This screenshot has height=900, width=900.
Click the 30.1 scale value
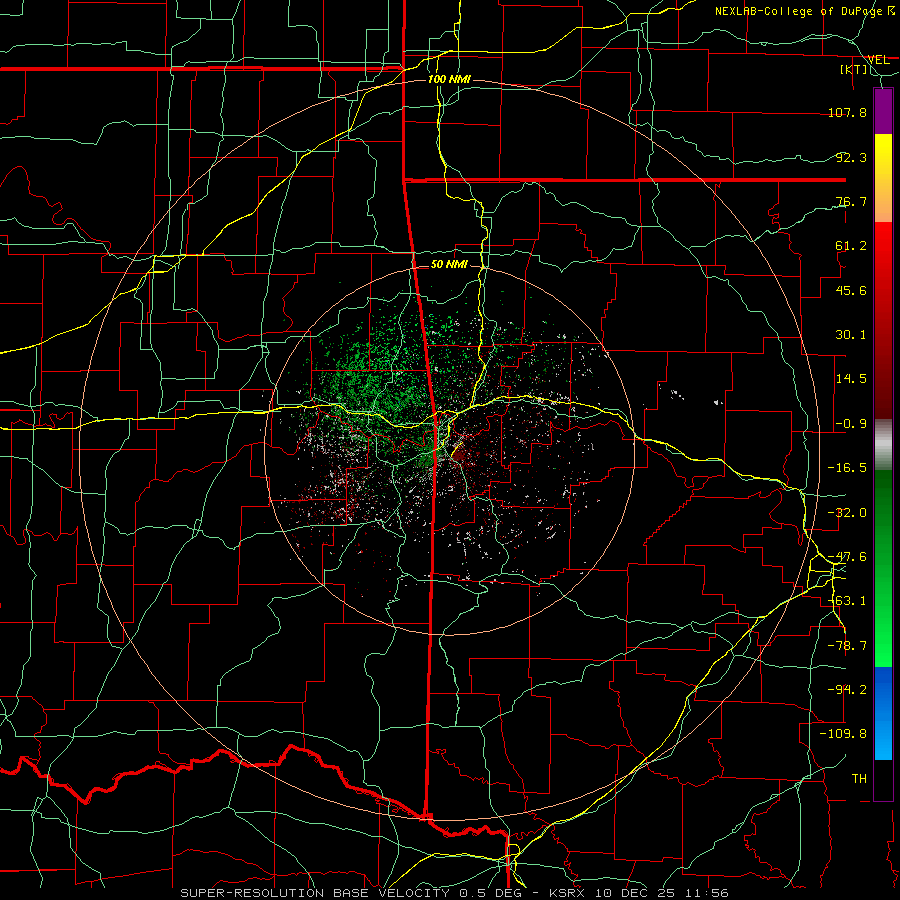851,335
